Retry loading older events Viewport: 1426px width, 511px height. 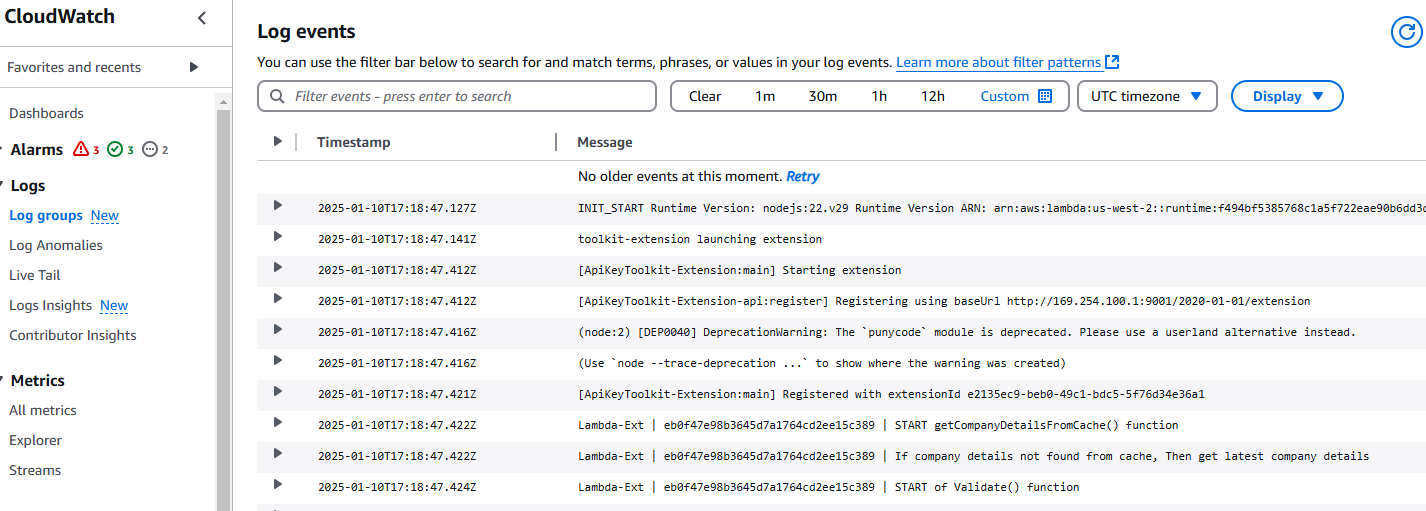[803, 176]
